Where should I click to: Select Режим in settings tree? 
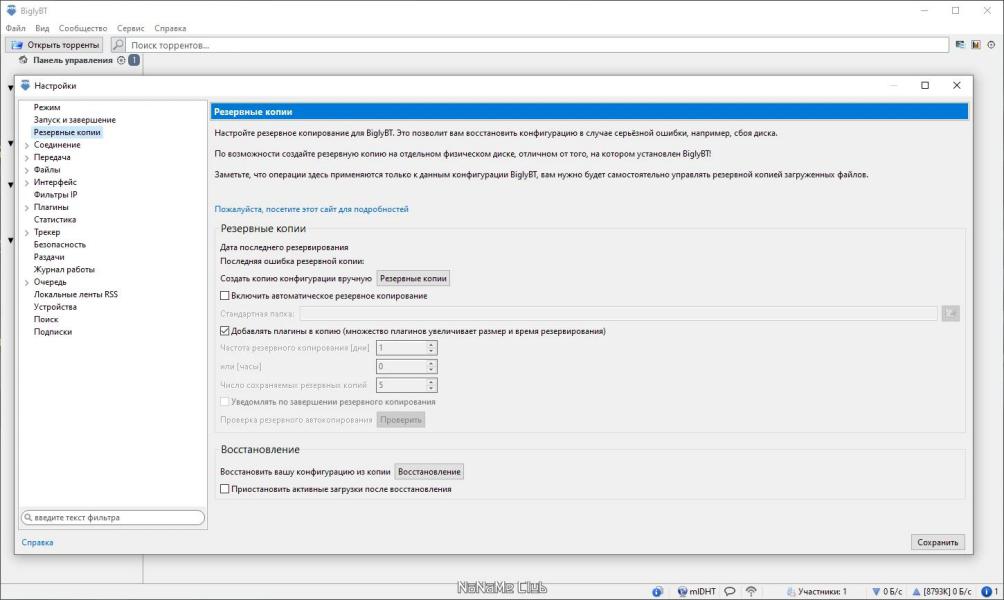point(47,108)
